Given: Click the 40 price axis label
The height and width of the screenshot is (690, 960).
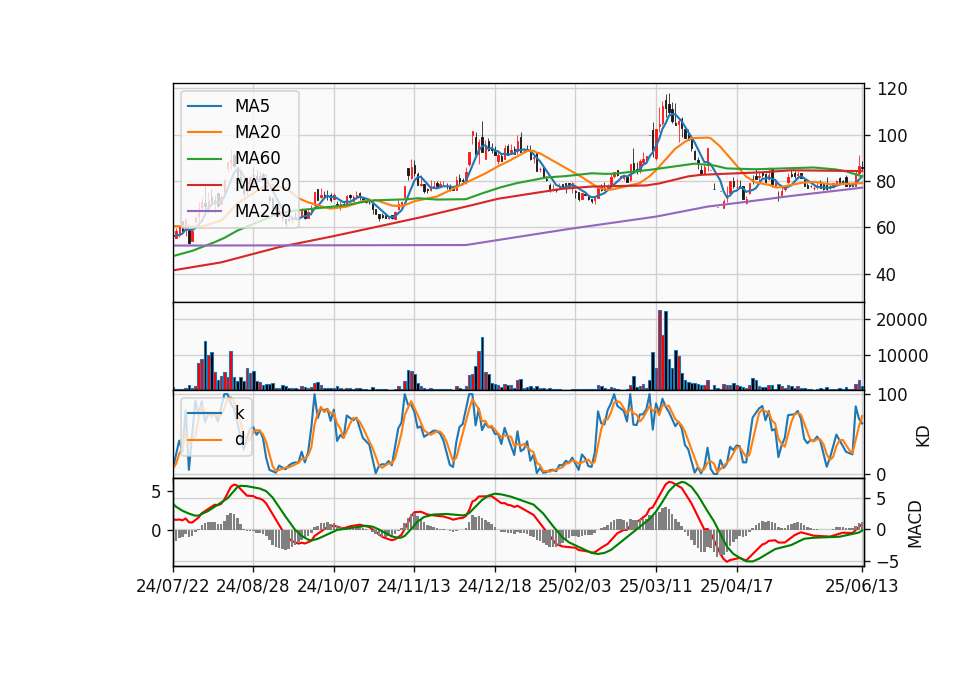Looking at the screenshot, I should (887, 275).
